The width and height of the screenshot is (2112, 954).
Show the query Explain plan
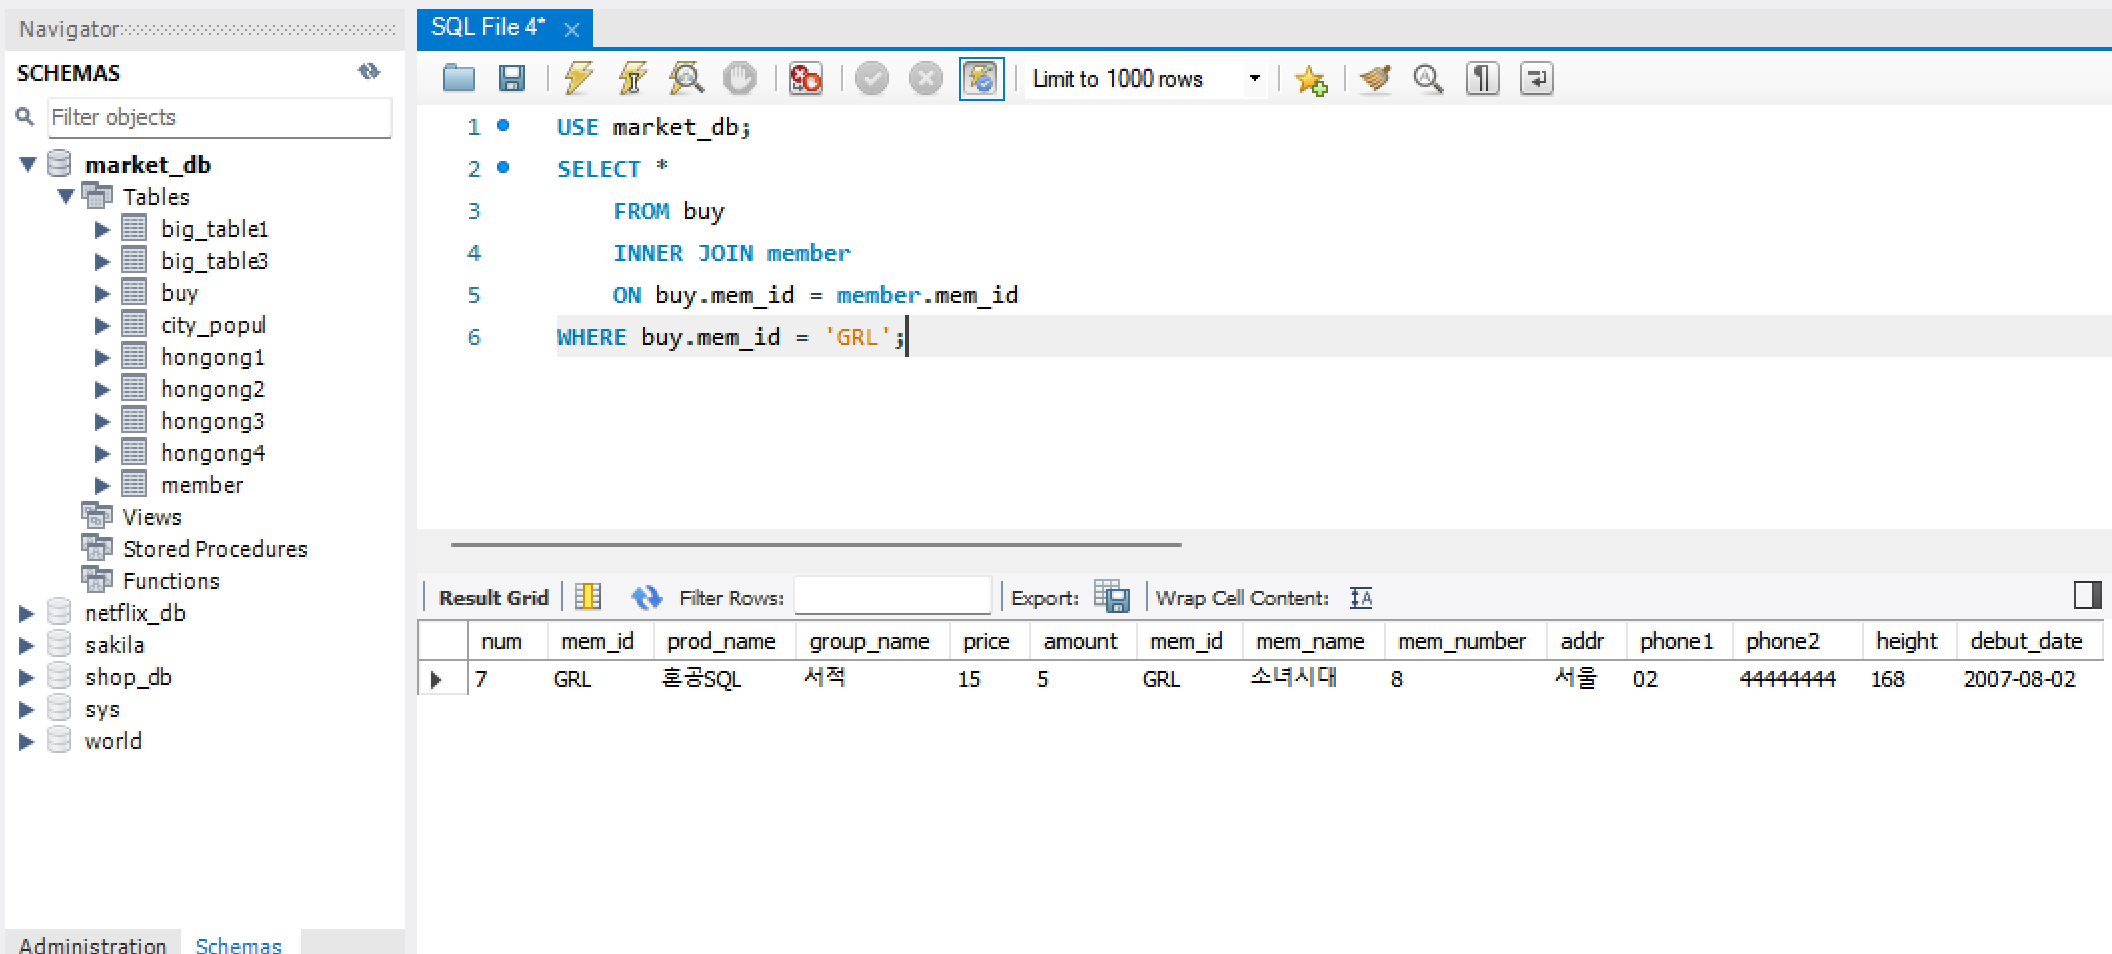(x=686, y=78)
